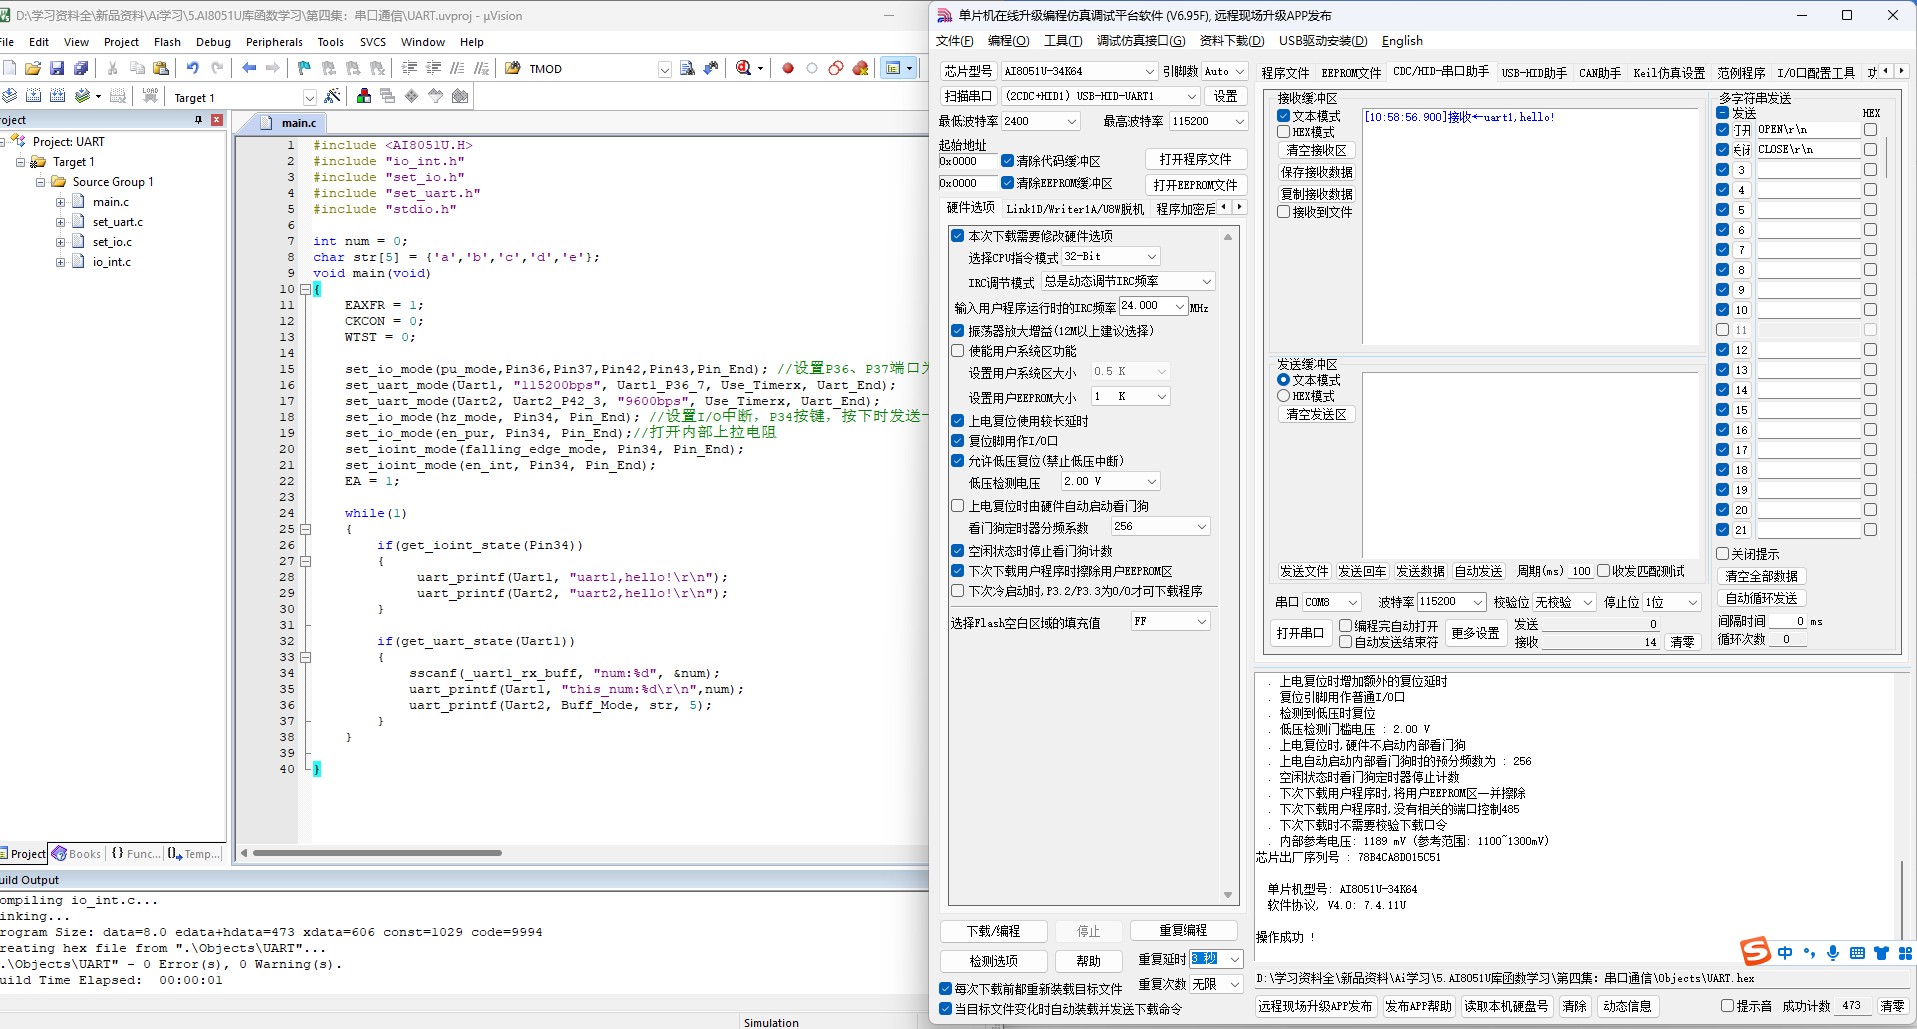Open Sogou toolbox four-squares icon
Screen dimensions: 1917x1029
1905,953
